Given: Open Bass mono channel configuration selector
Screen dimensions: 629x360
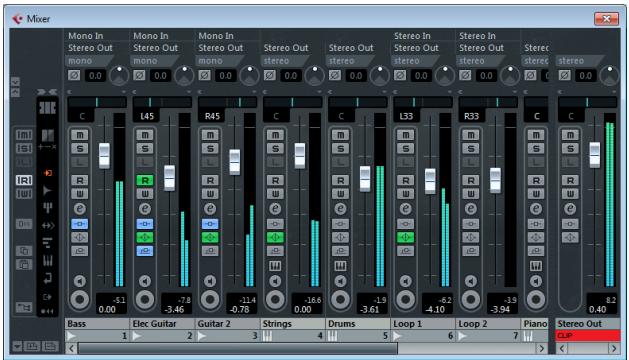Looking at the screenshot, I should coord(89,61).
